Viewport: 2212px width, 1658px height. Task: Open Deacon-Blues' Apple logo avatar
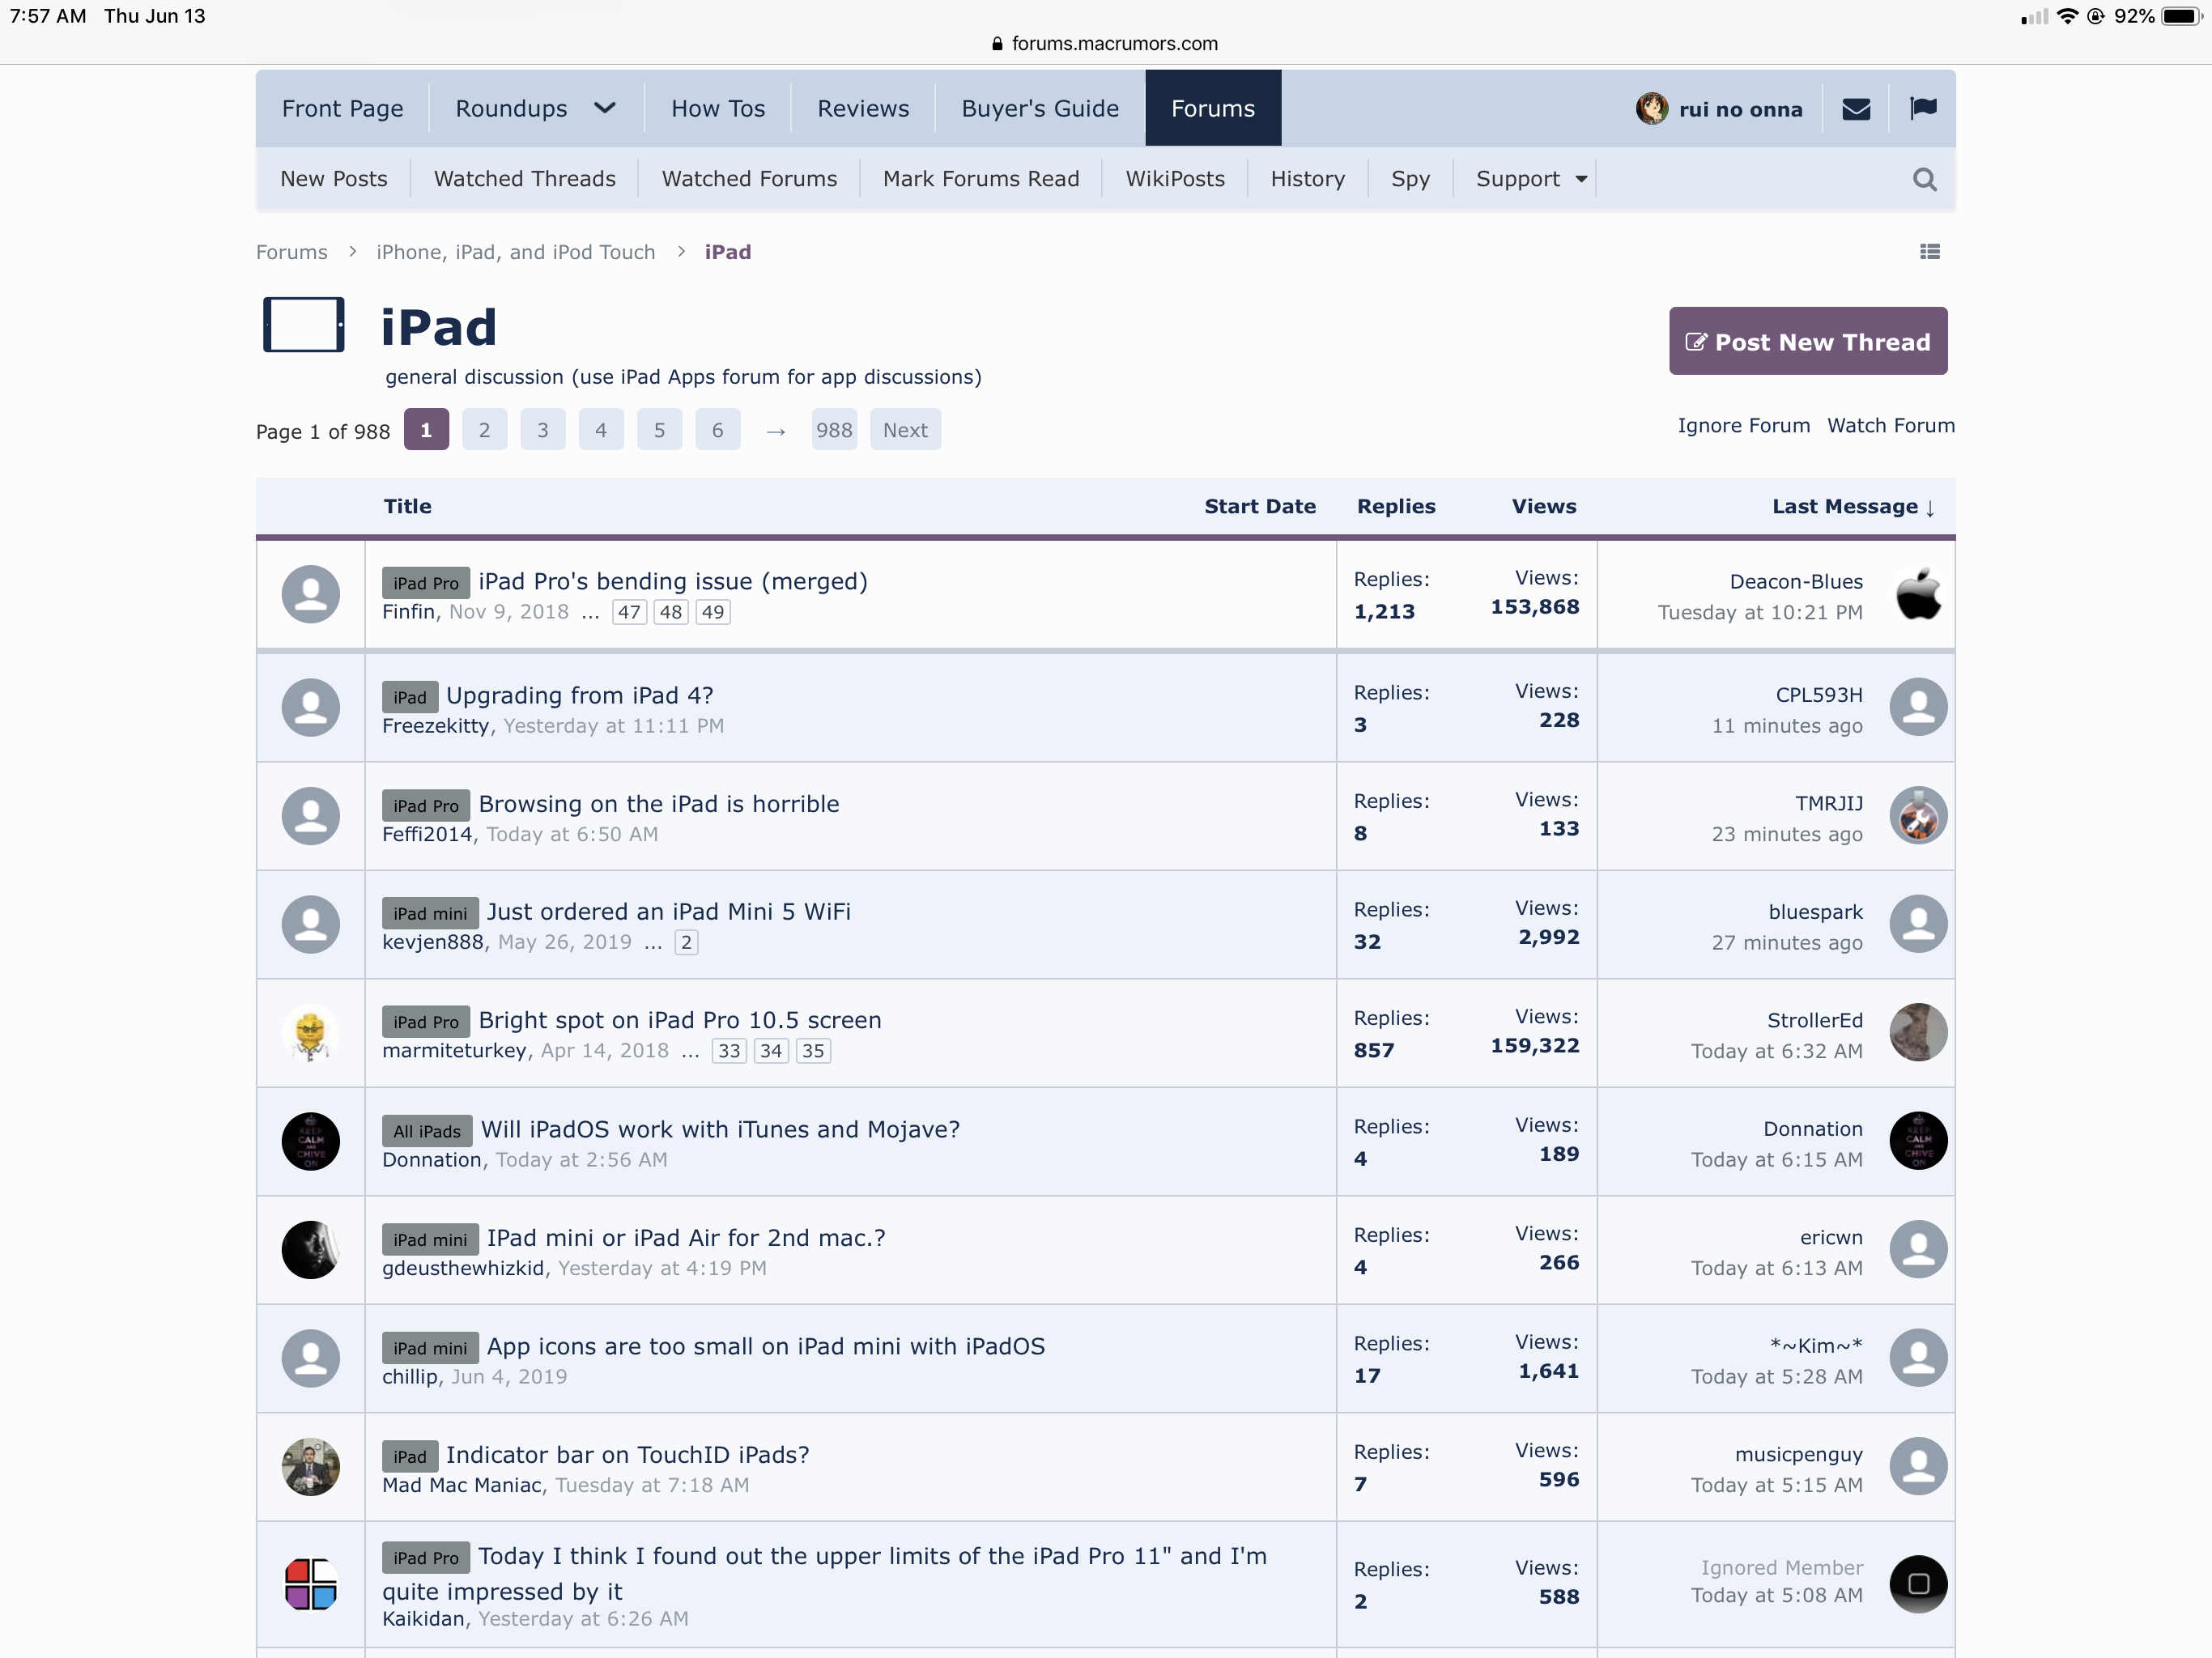pos(1918,595)
